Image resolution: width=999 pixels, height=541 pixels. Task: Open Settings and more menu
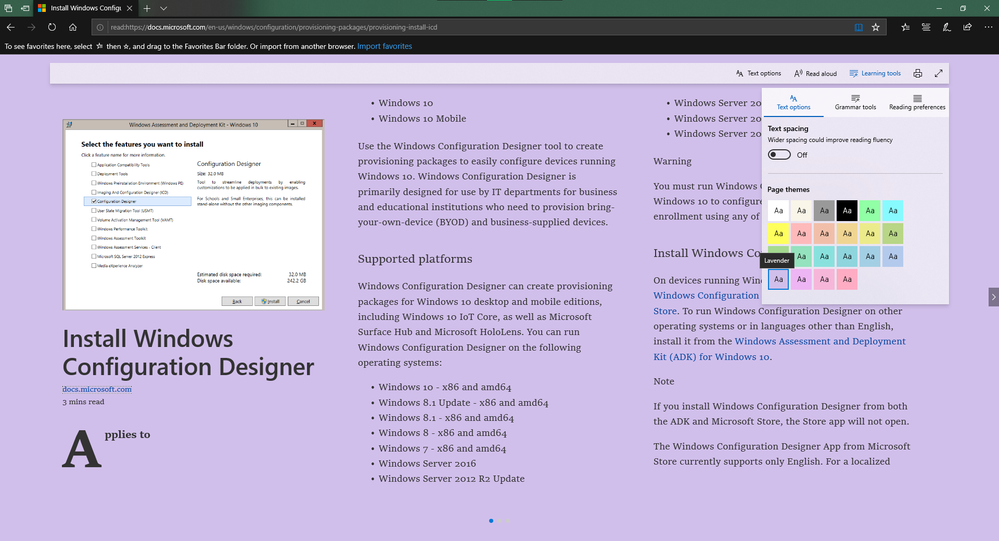coord(988,27)
